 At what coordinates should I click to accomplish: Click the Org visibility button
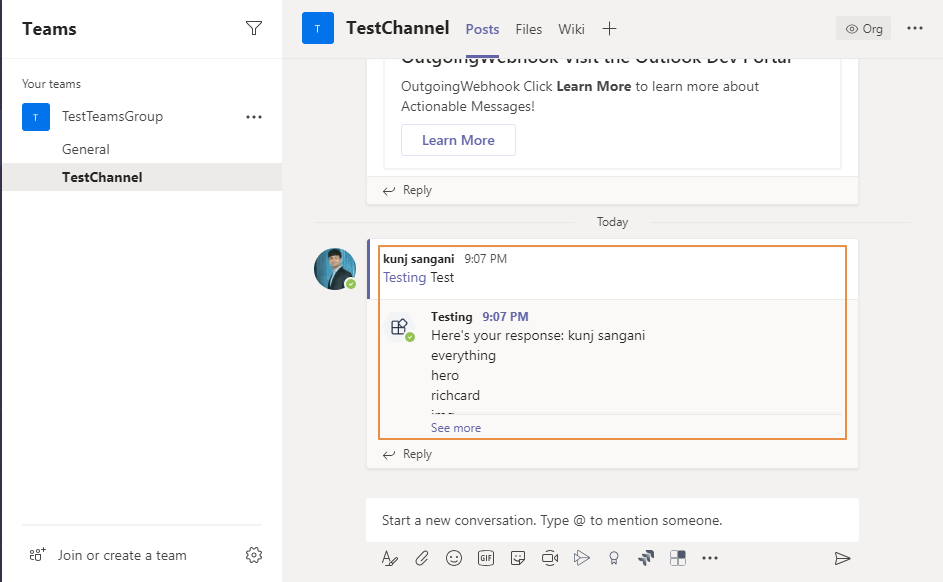(864, 28)
